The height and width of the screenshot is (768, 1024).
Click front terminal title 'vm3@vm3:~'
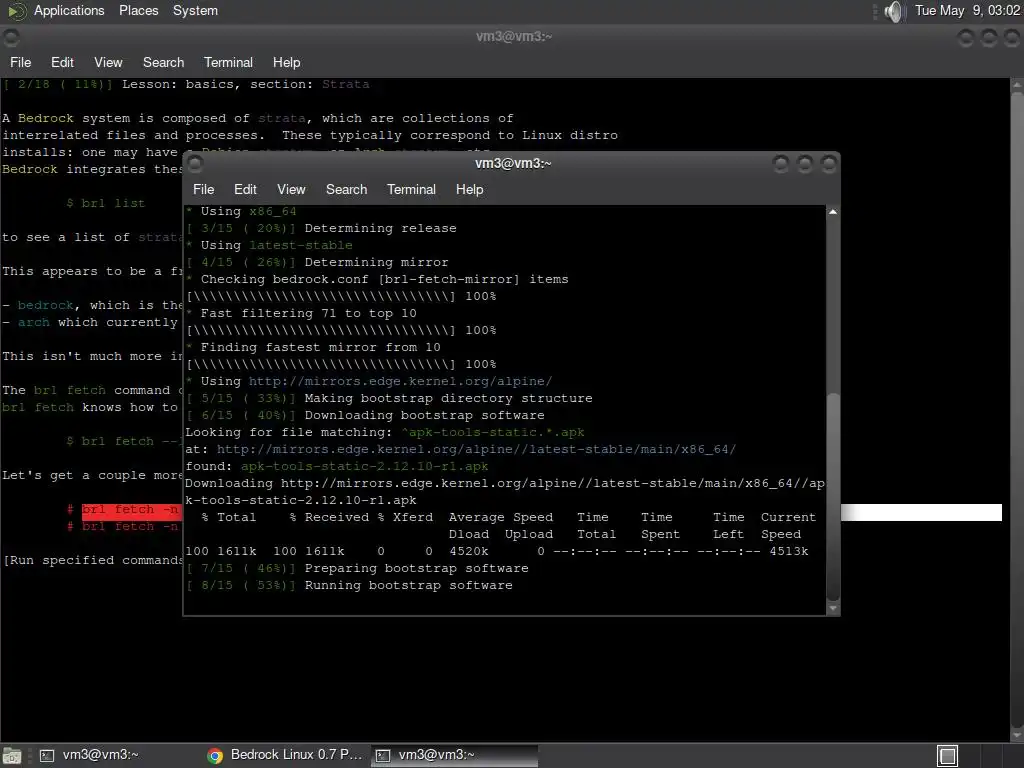tap(513, 163)
